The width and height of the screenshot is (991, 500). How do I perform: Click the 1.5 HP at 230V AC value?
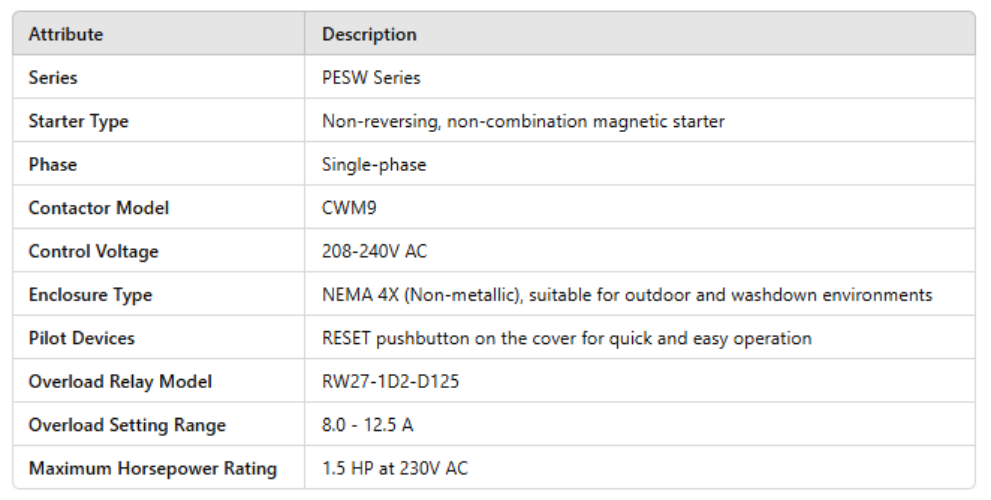click(x=395, y=468)
